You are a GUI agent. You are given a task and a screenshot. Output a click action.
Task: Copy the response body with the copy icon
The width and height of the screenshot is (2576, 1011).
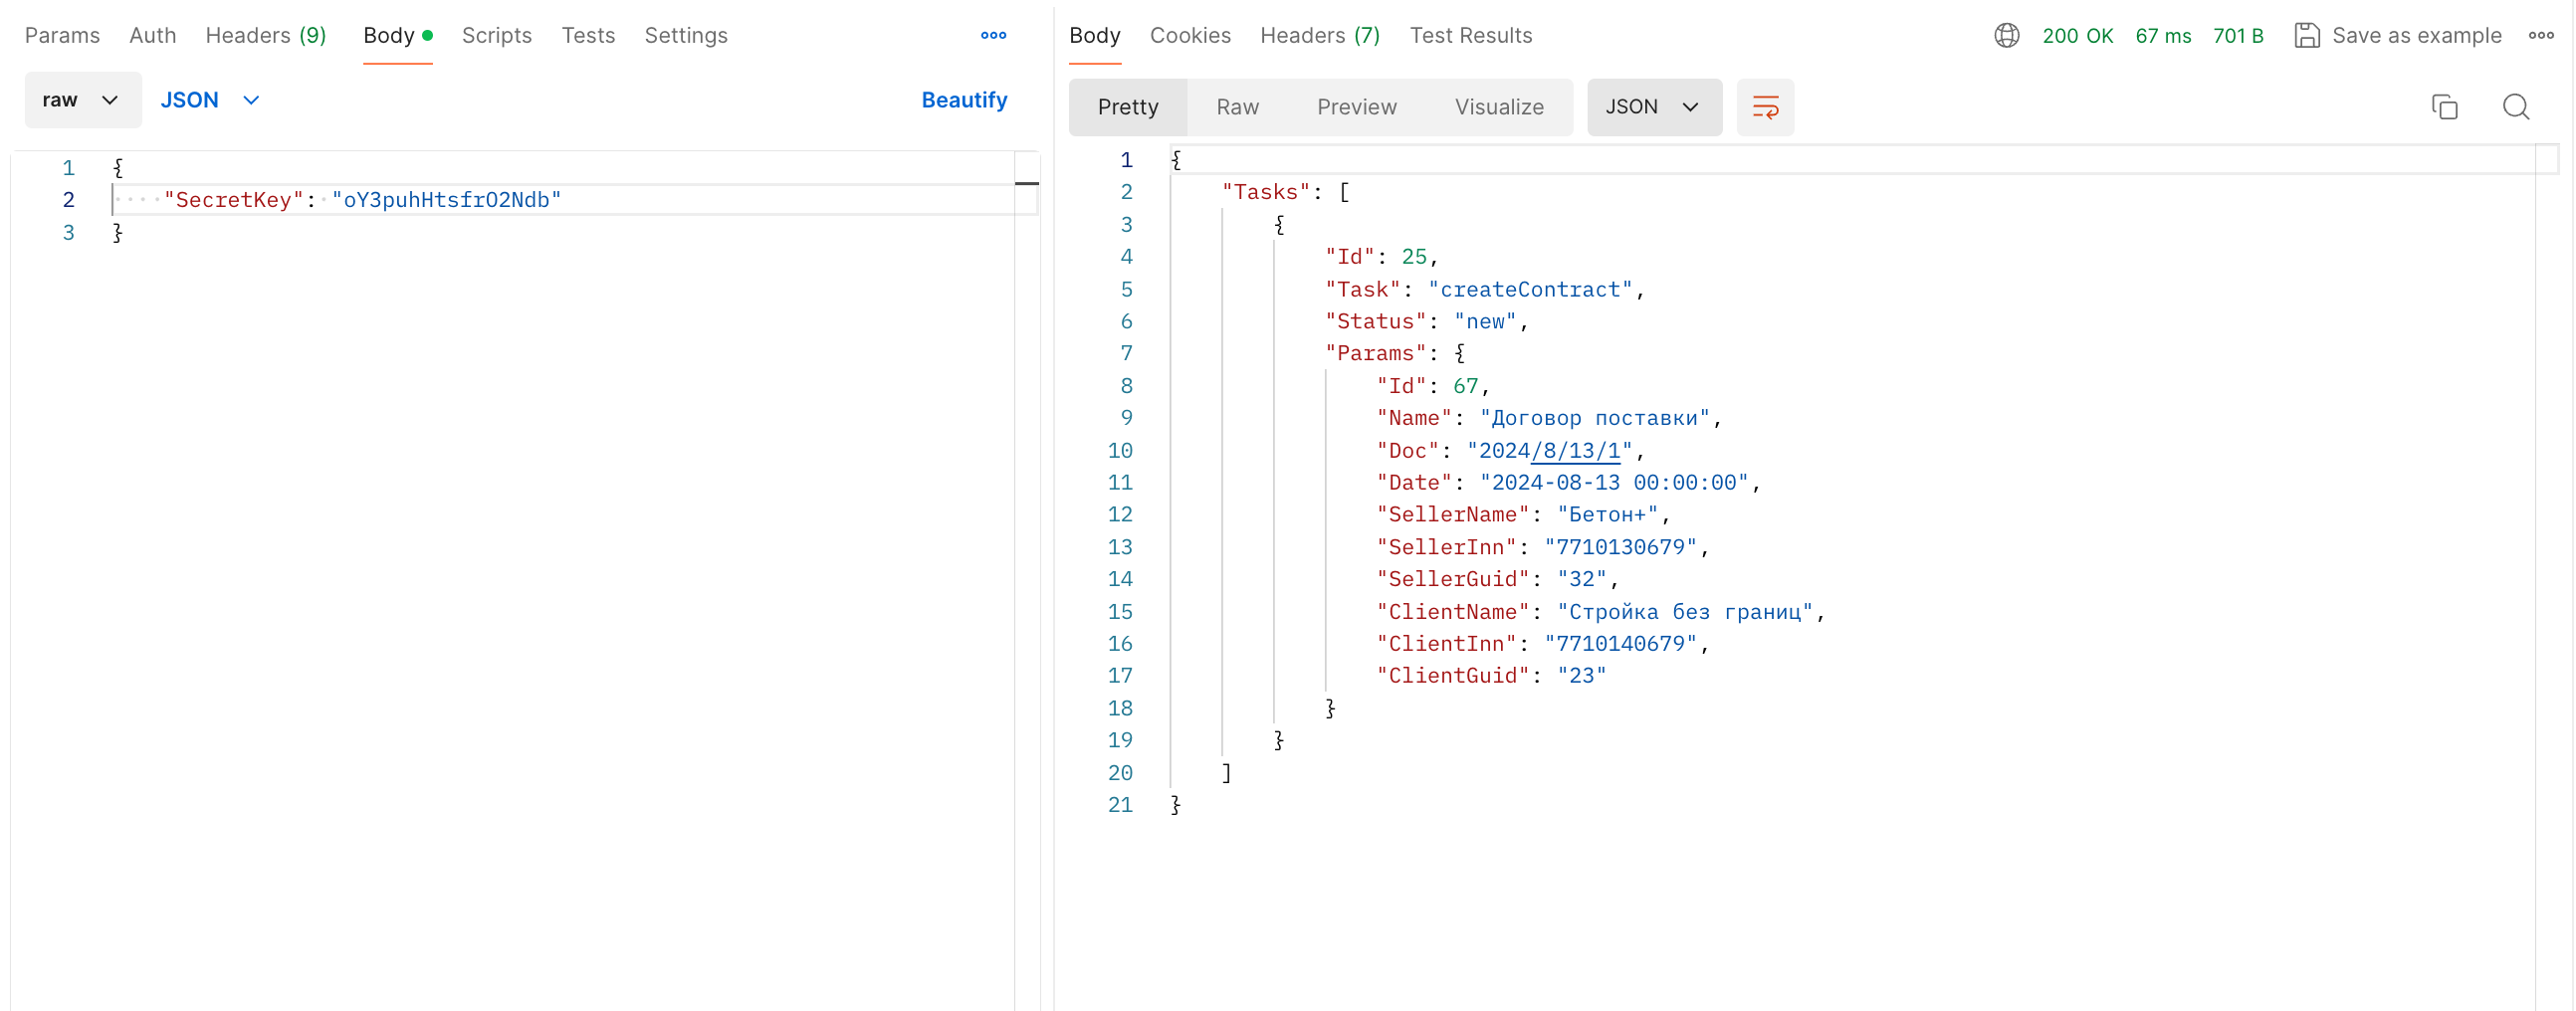coord(2443,107)
